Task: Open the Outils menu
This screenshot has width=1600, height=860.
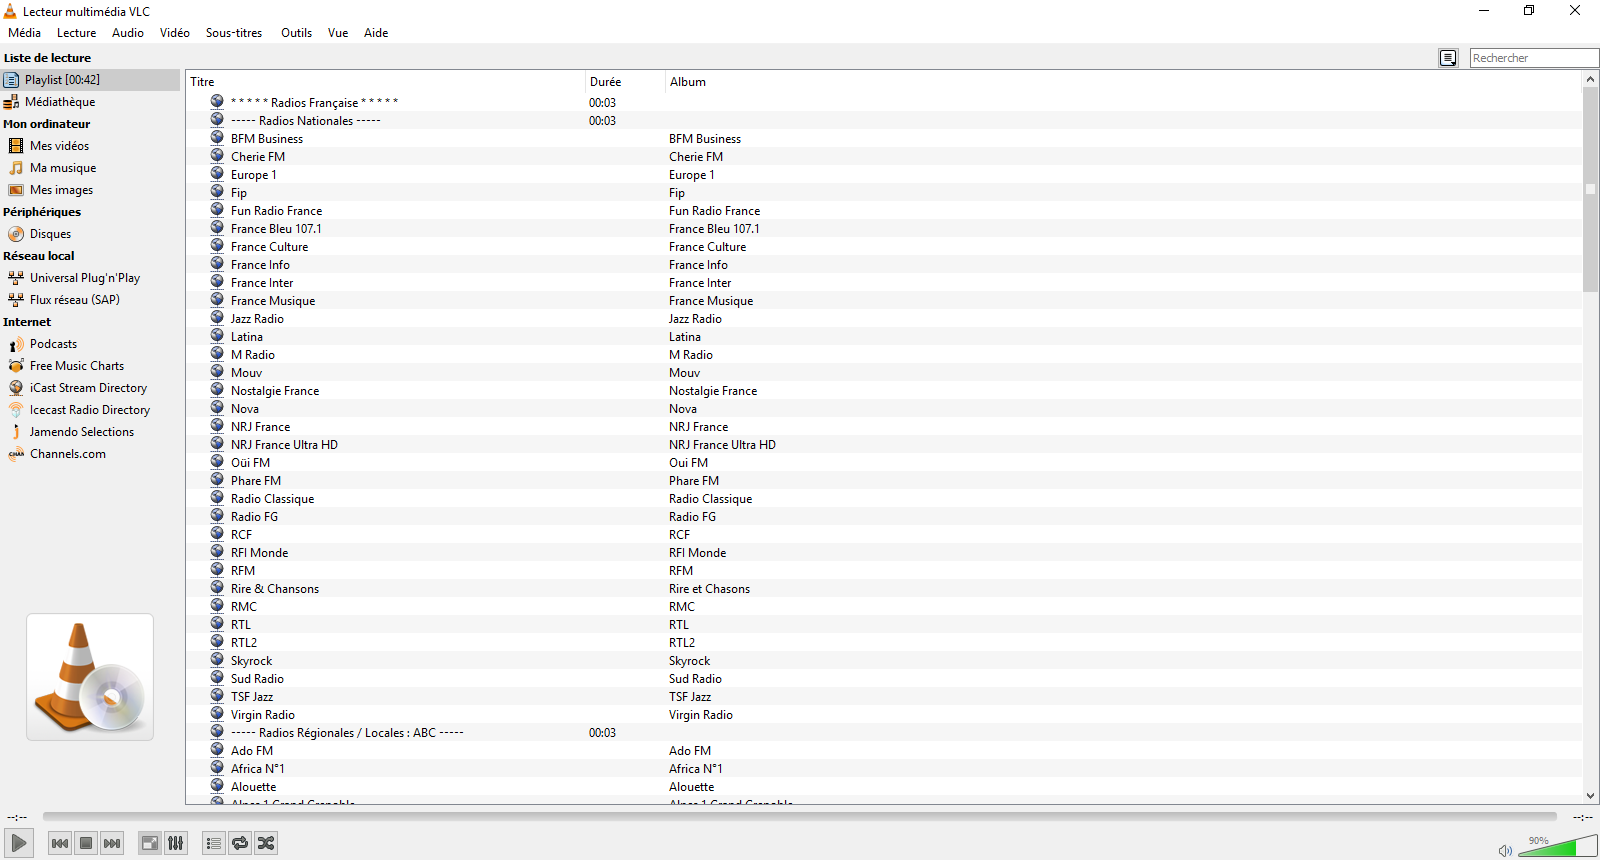Action: (x=296, y=33)
